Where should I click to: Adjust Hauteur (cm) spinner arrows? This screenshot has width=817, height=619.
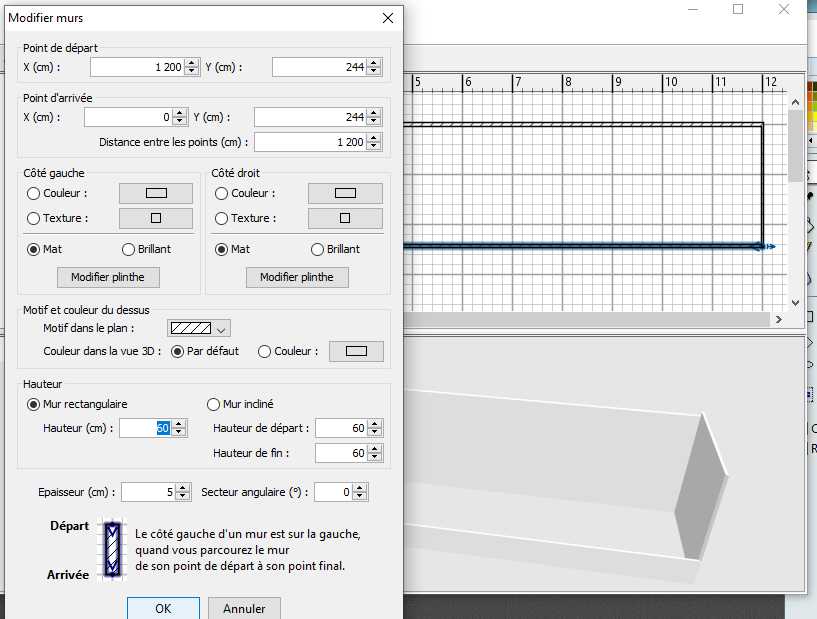pyautogui.click(x=179, y=428)
